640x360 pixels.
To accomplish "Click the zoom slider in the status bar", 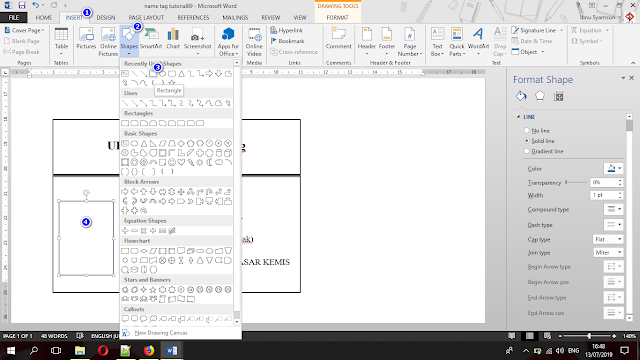I will (x=589, y=336).
